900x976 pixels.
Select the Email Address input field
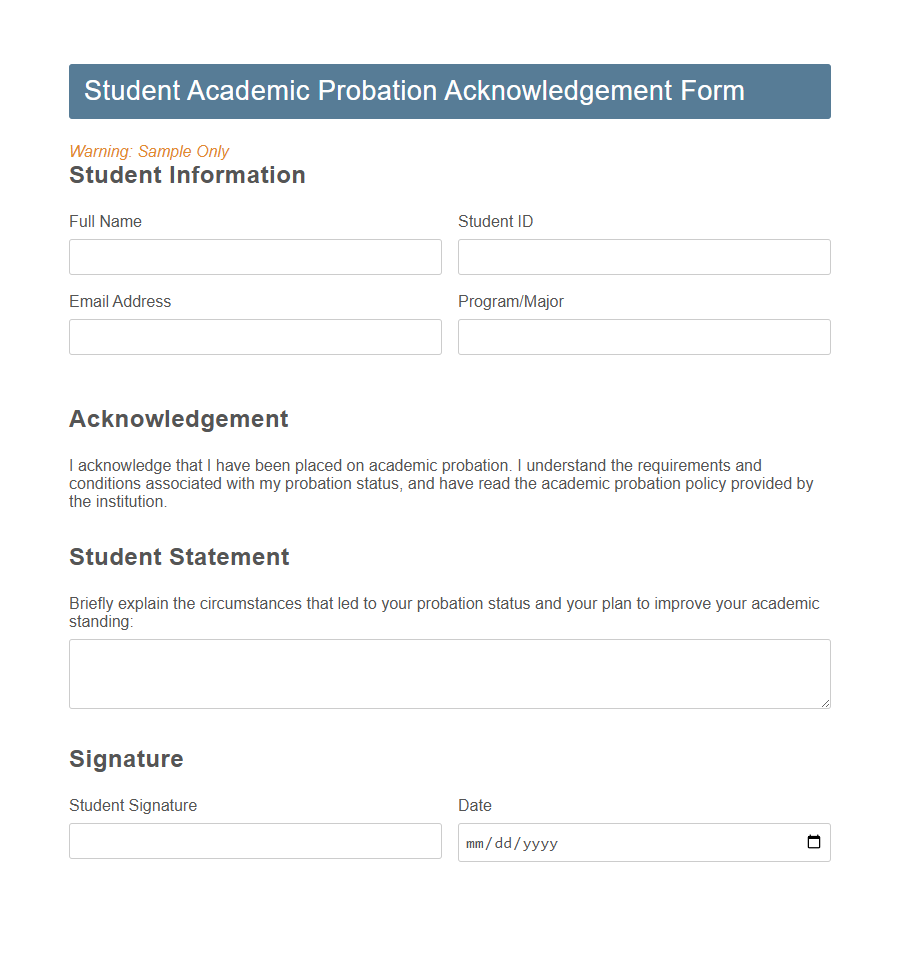coord(255,337)
